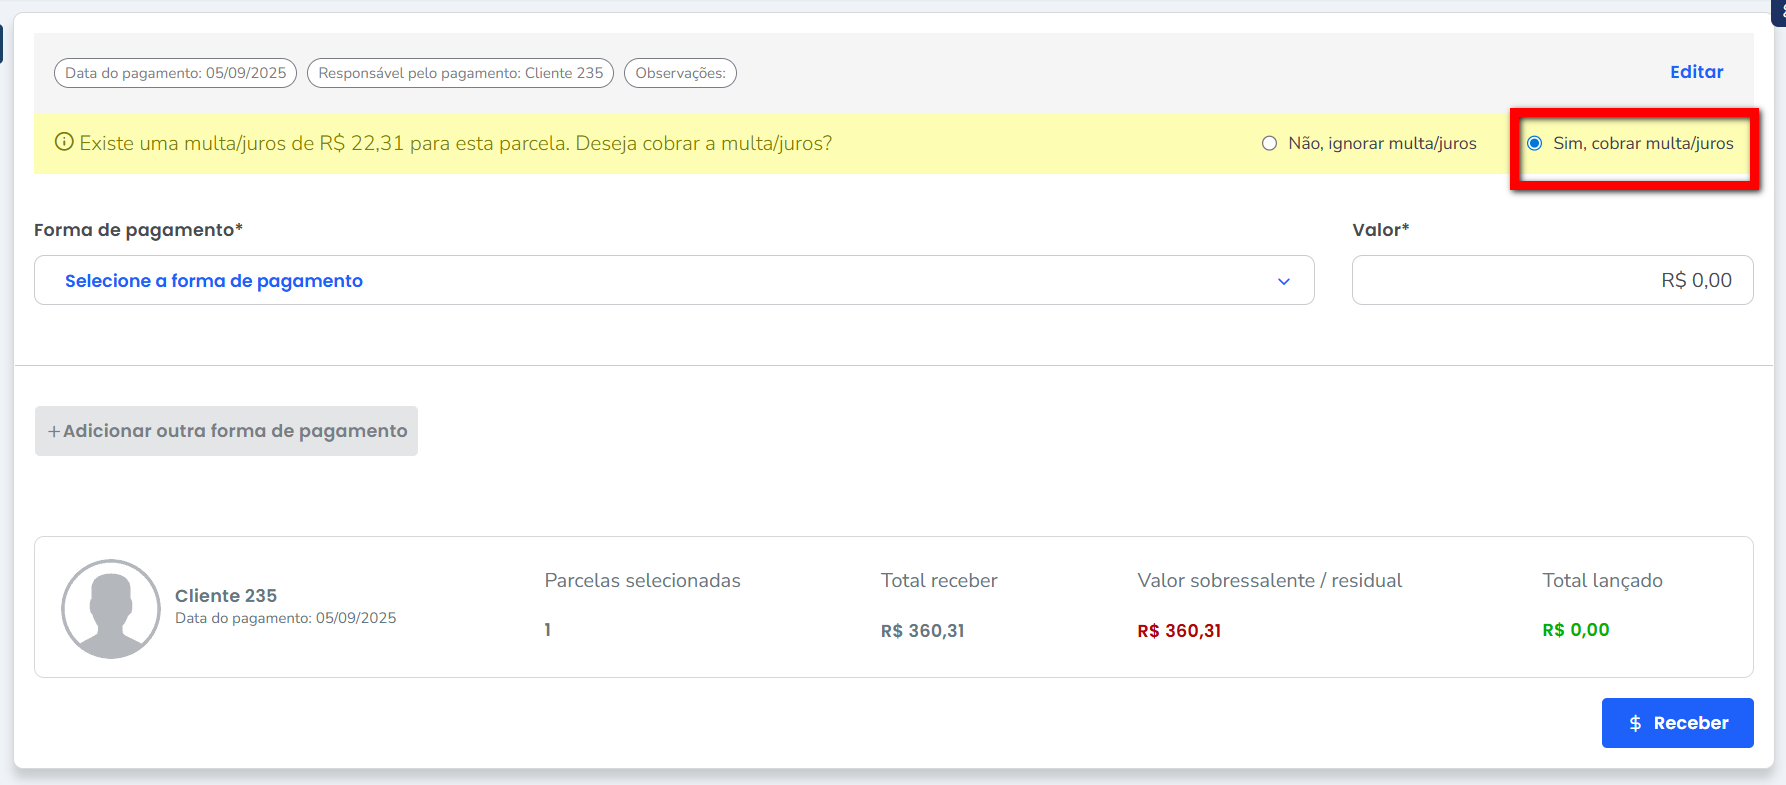
Task: Click the green Total lançado value
Action: 1575,630
